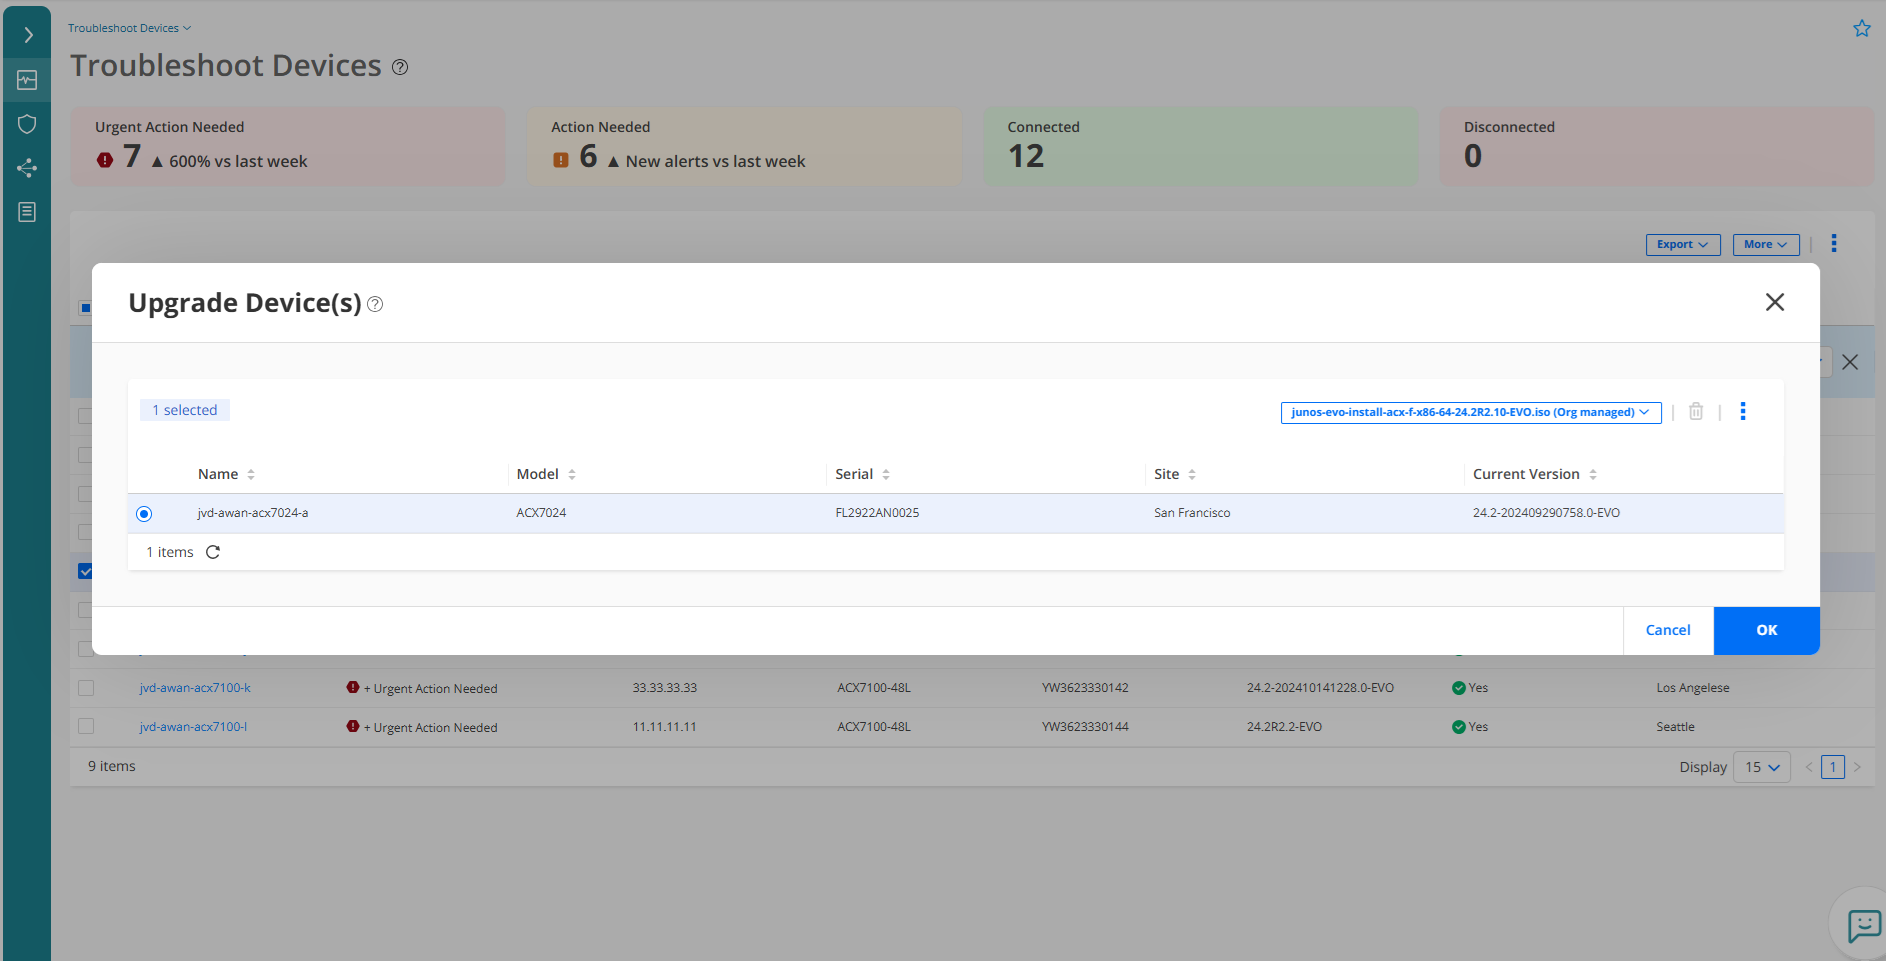
Task: Open the chat feedback icon
Action: 1864,925
